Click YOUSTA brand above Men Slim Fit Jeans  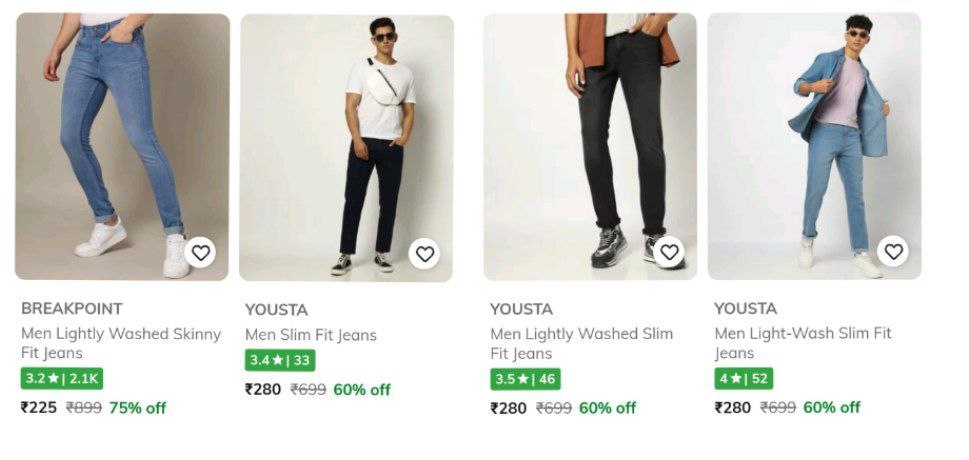(x=277, y=309)
